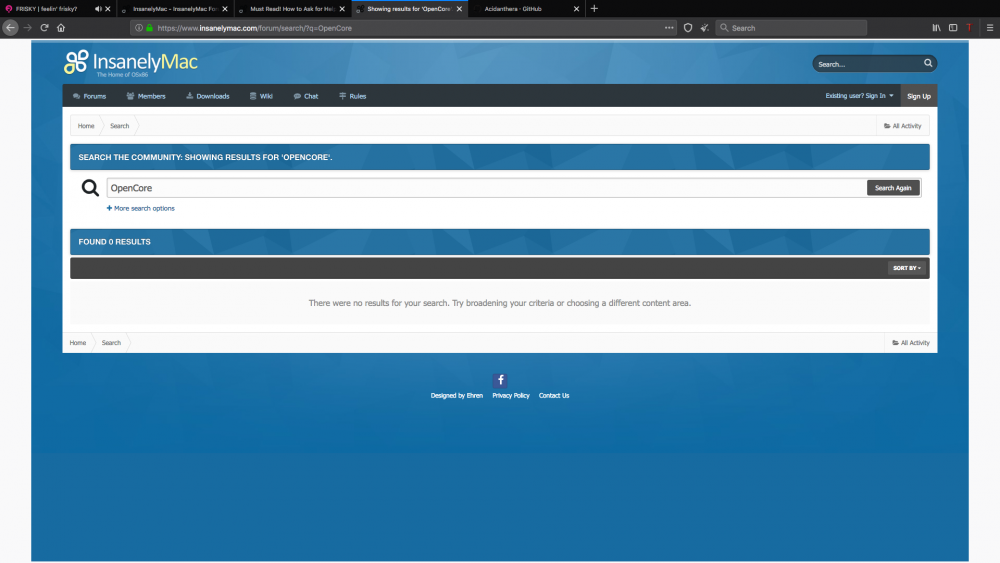Image resolution: width=1000 pixels, height=563 pixels.
Task: Click the OpenCore search query field
Action: point(486,188)
